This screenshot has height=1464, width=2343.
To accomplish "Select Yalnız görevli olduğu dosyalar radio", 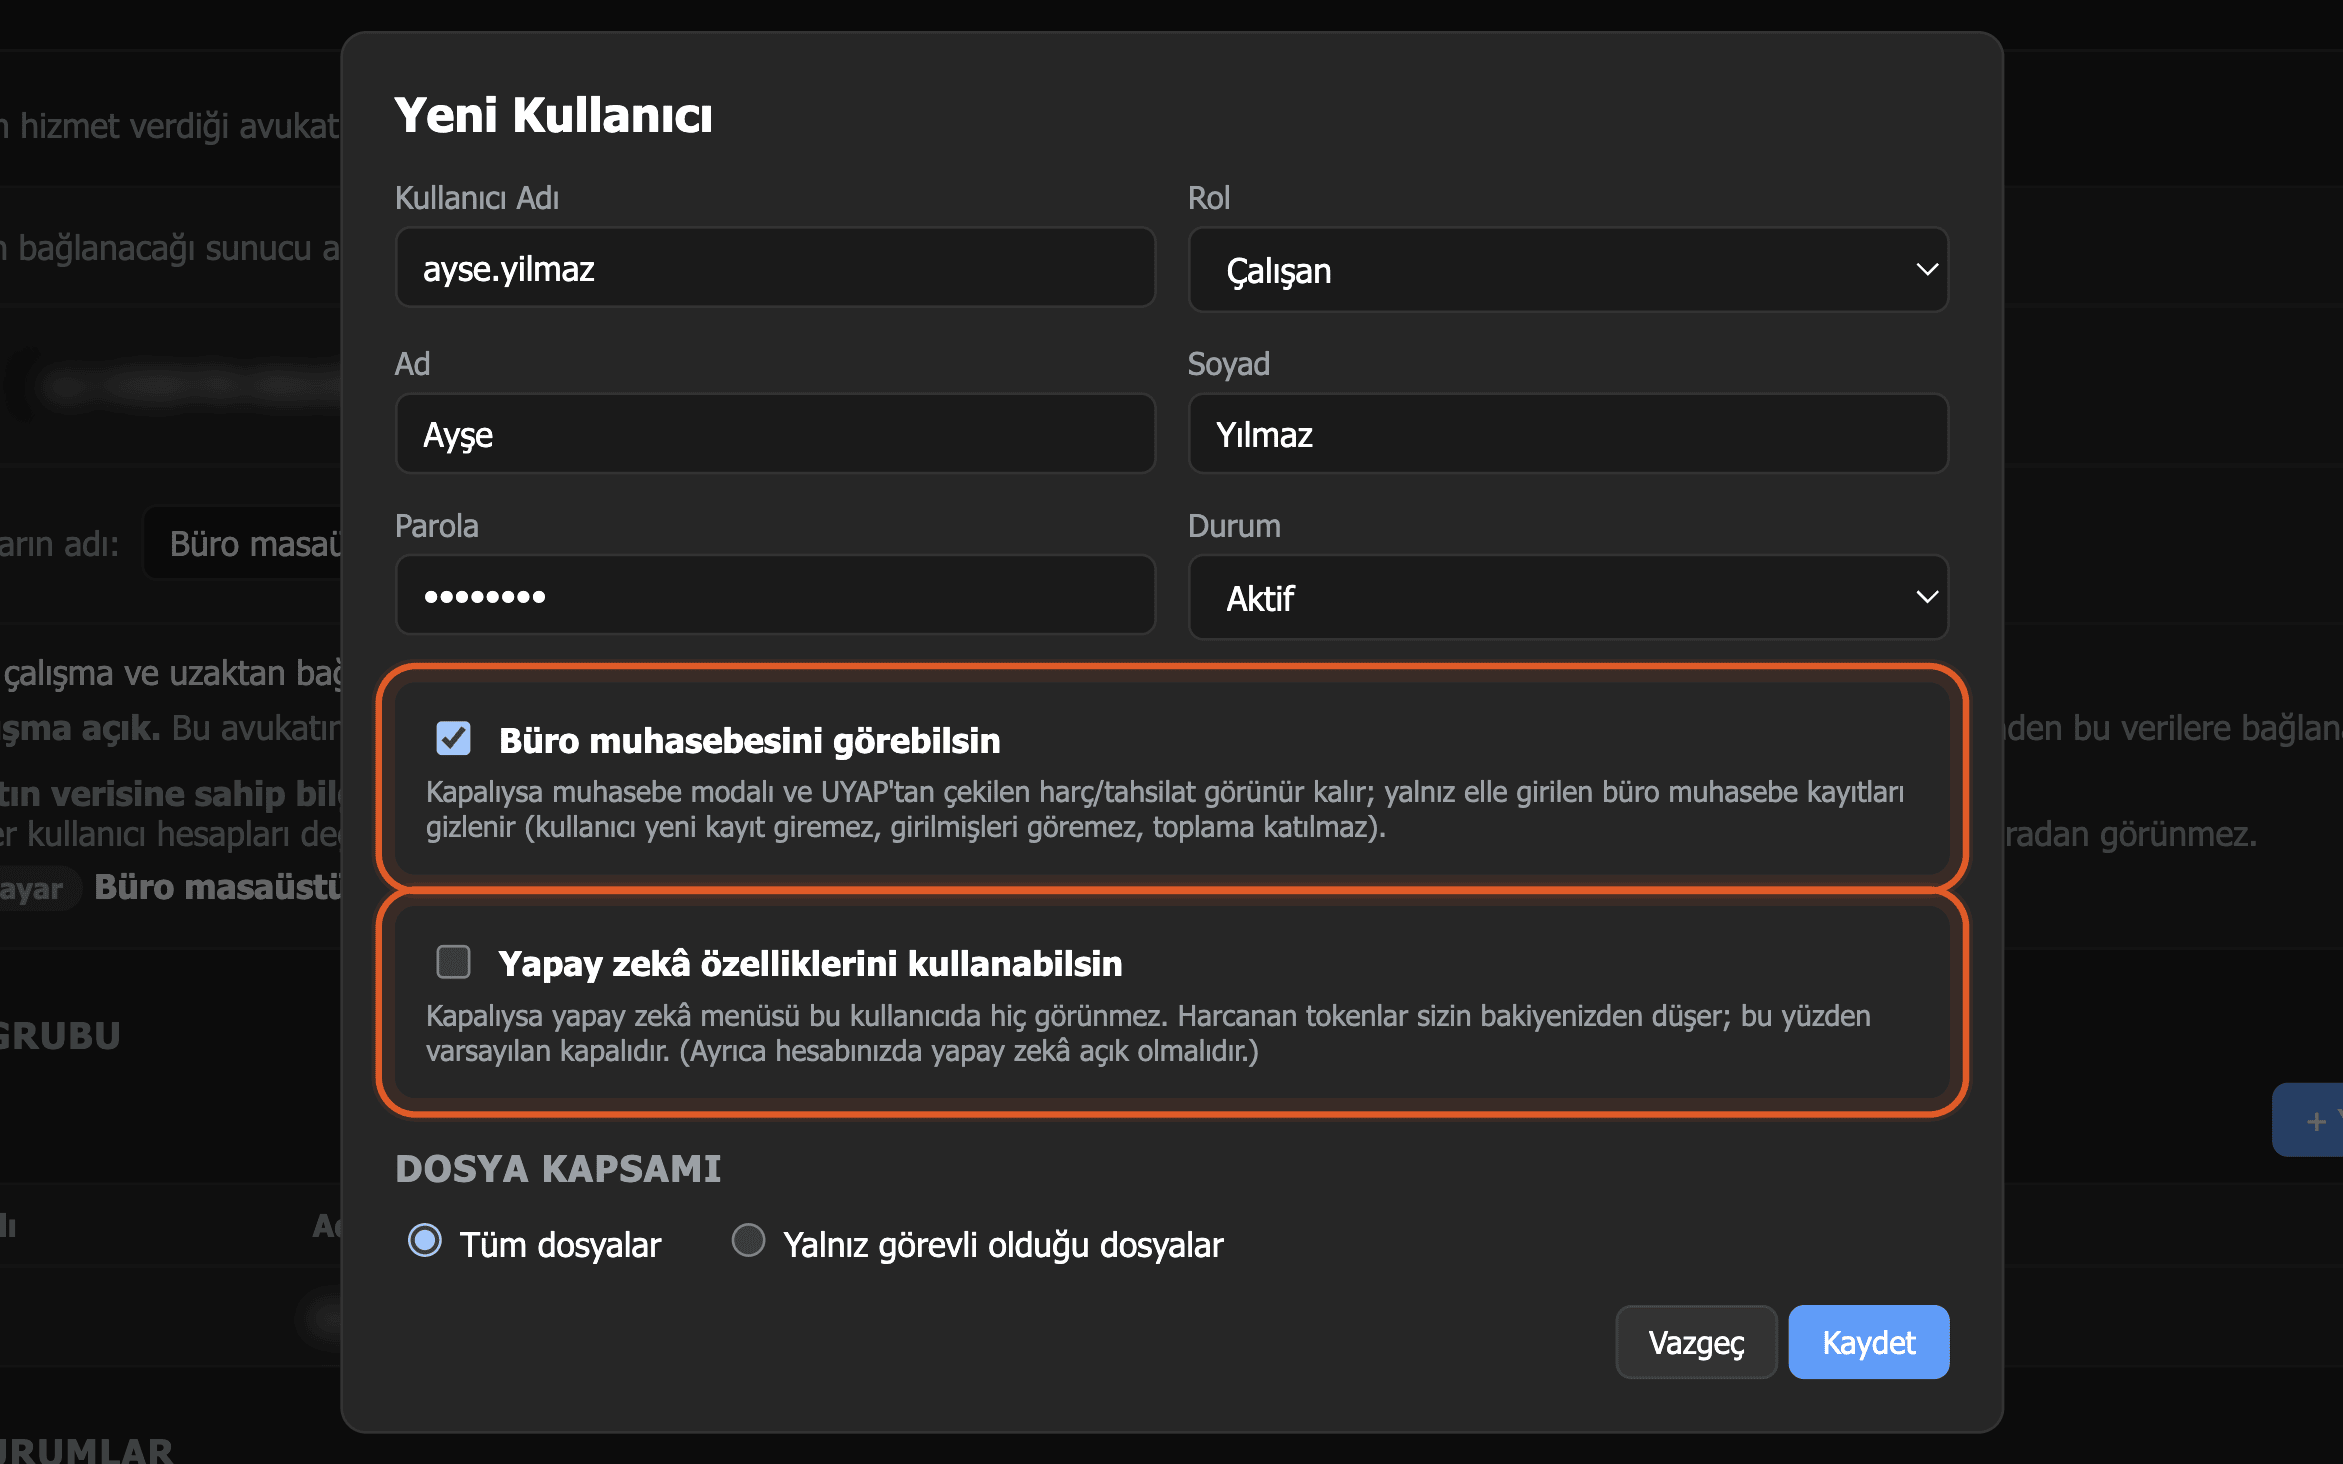I will pos(748,1241).
